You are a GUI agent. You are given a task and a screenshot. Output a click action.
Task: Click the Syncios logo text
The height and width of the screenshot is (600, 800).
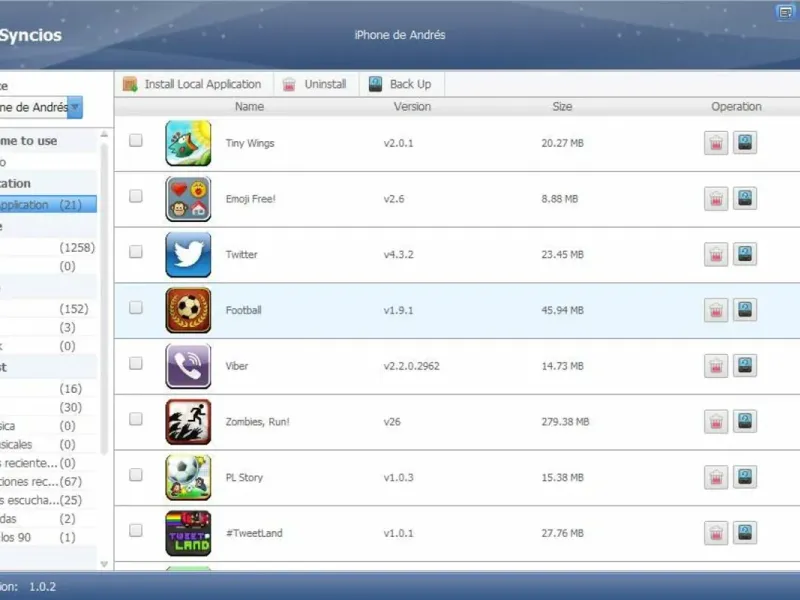point(31,35)
